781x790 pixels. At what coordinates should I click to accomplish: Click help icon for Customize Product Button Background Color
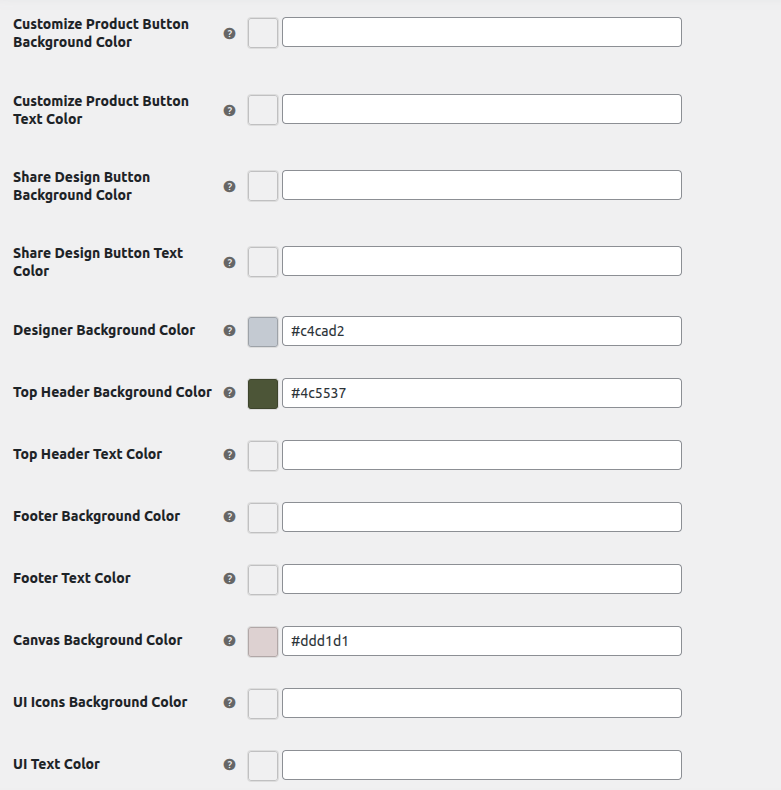[229, 33]
